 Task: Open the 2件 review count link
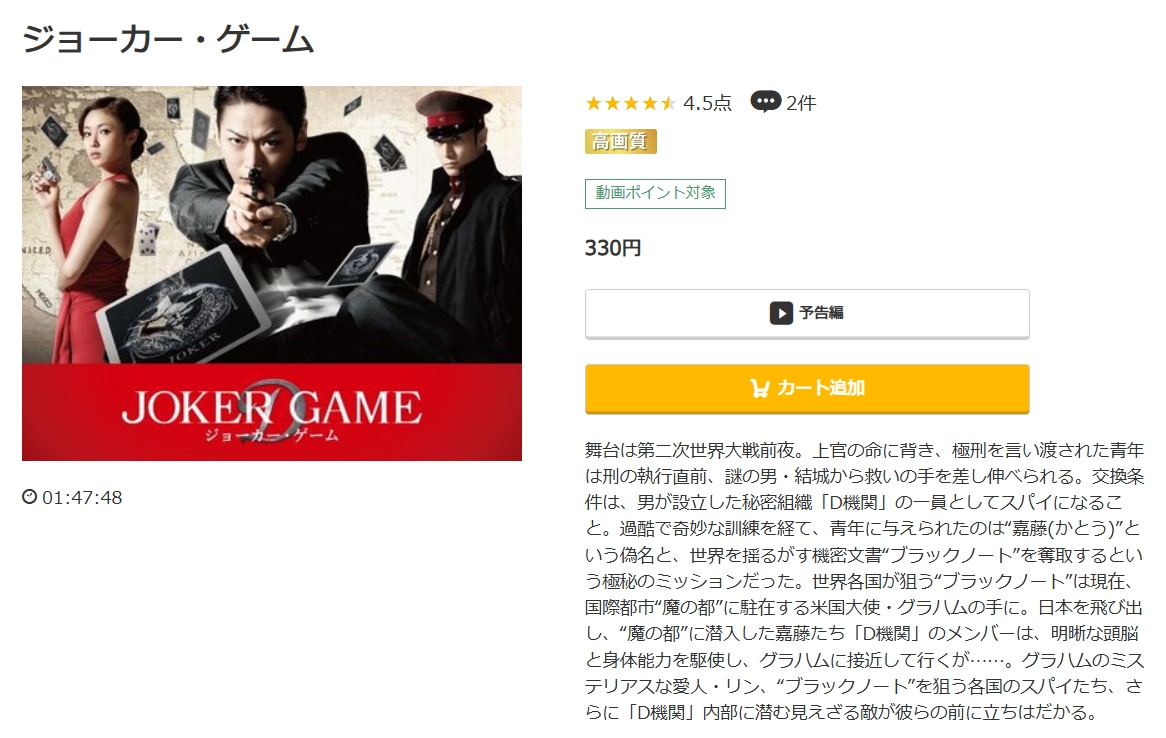(801, 103)
